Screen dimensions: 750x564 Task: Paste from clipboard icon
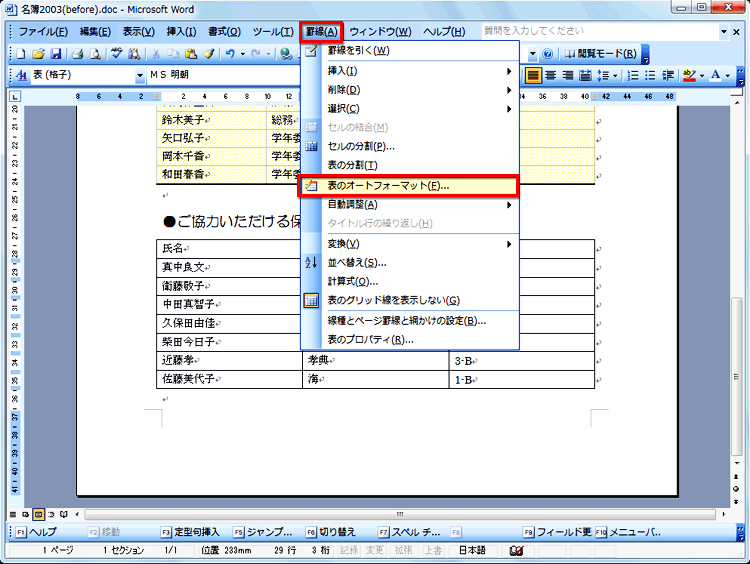(191, 54)
